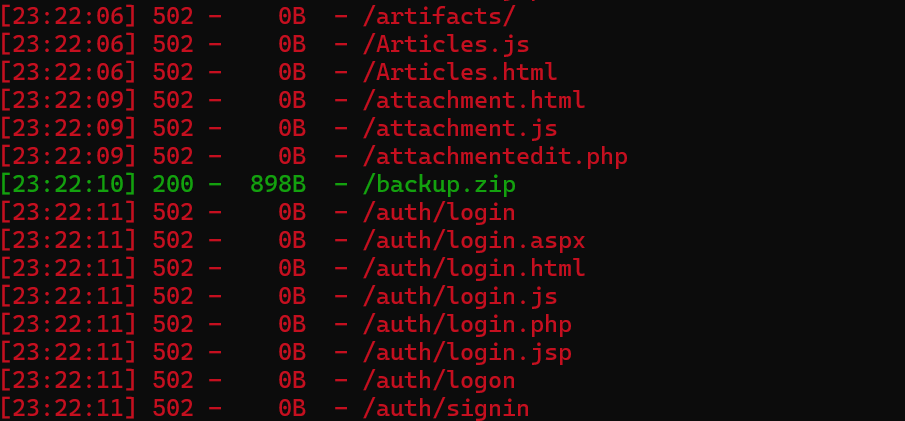905x421 pixels.
Task: Click the /auth/logon path
Action: pos(439,381)
